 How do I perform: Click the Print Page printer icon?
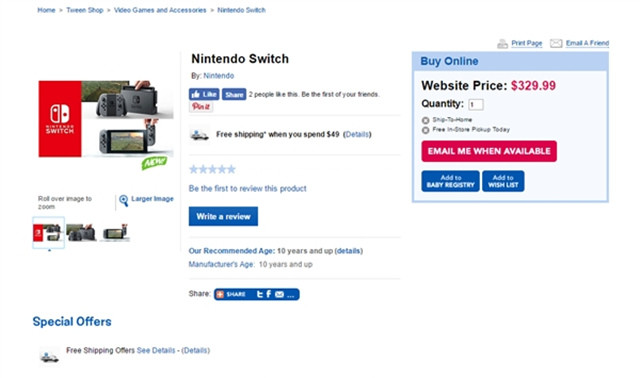point(502,43)
